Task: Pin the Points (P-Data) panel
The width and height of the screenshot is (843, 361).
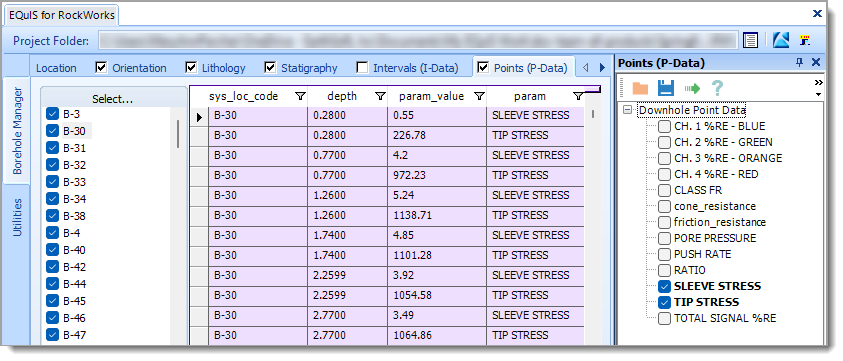Action: tap(799, 62)
